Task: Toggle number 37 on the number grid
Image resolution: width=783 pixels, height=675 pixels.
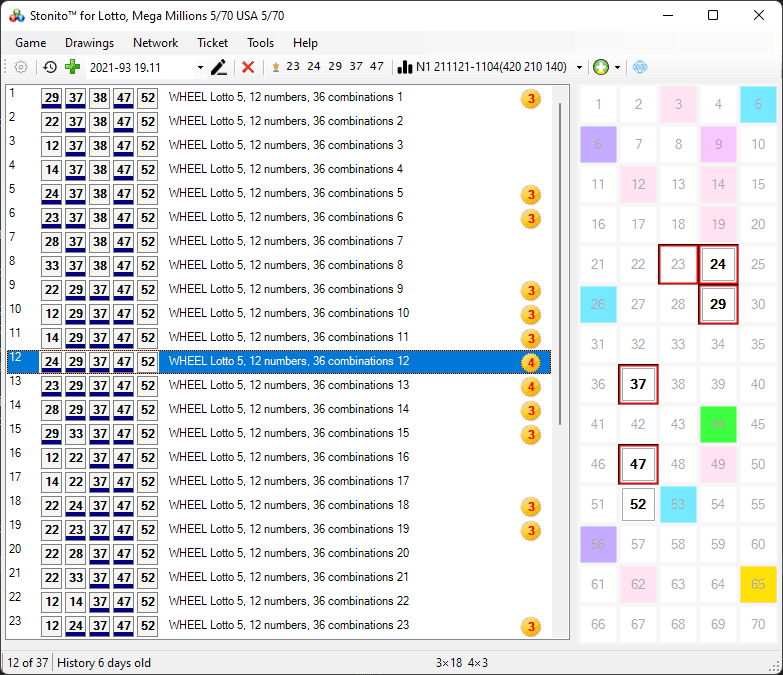Action: click(638, 385)
